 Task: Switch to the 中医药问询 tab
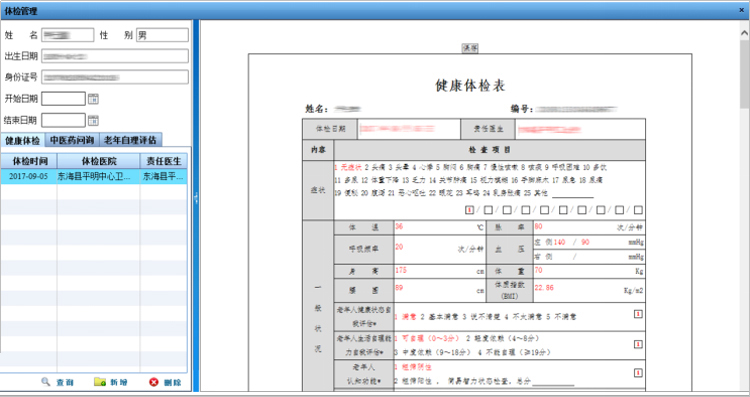[72, 140]
